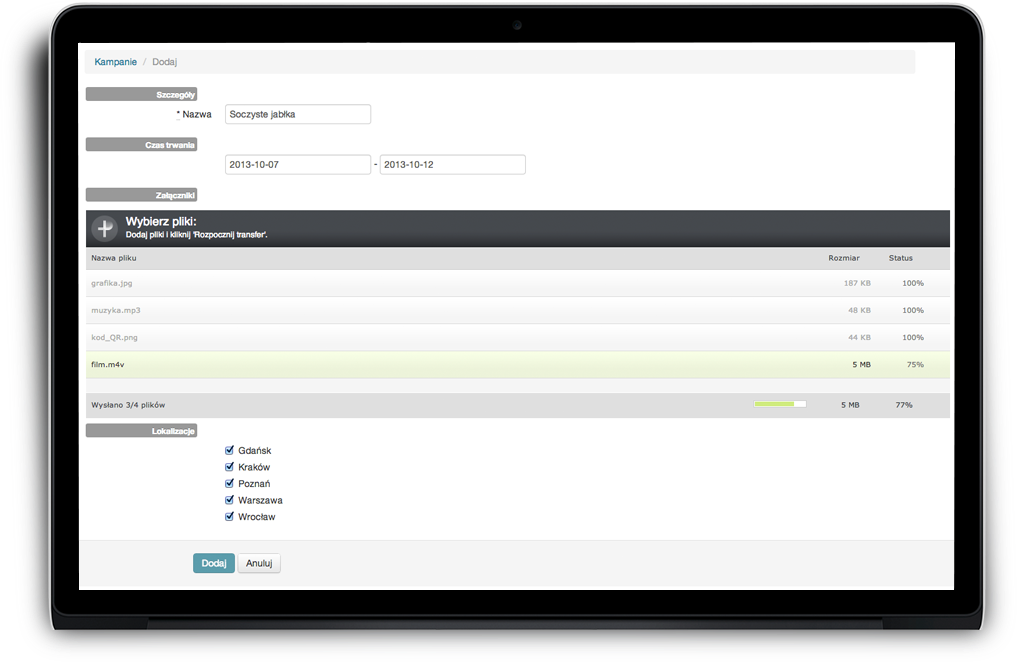Open the start date field 2013-10-07
1017x662 pixels.
click(298, 165)
